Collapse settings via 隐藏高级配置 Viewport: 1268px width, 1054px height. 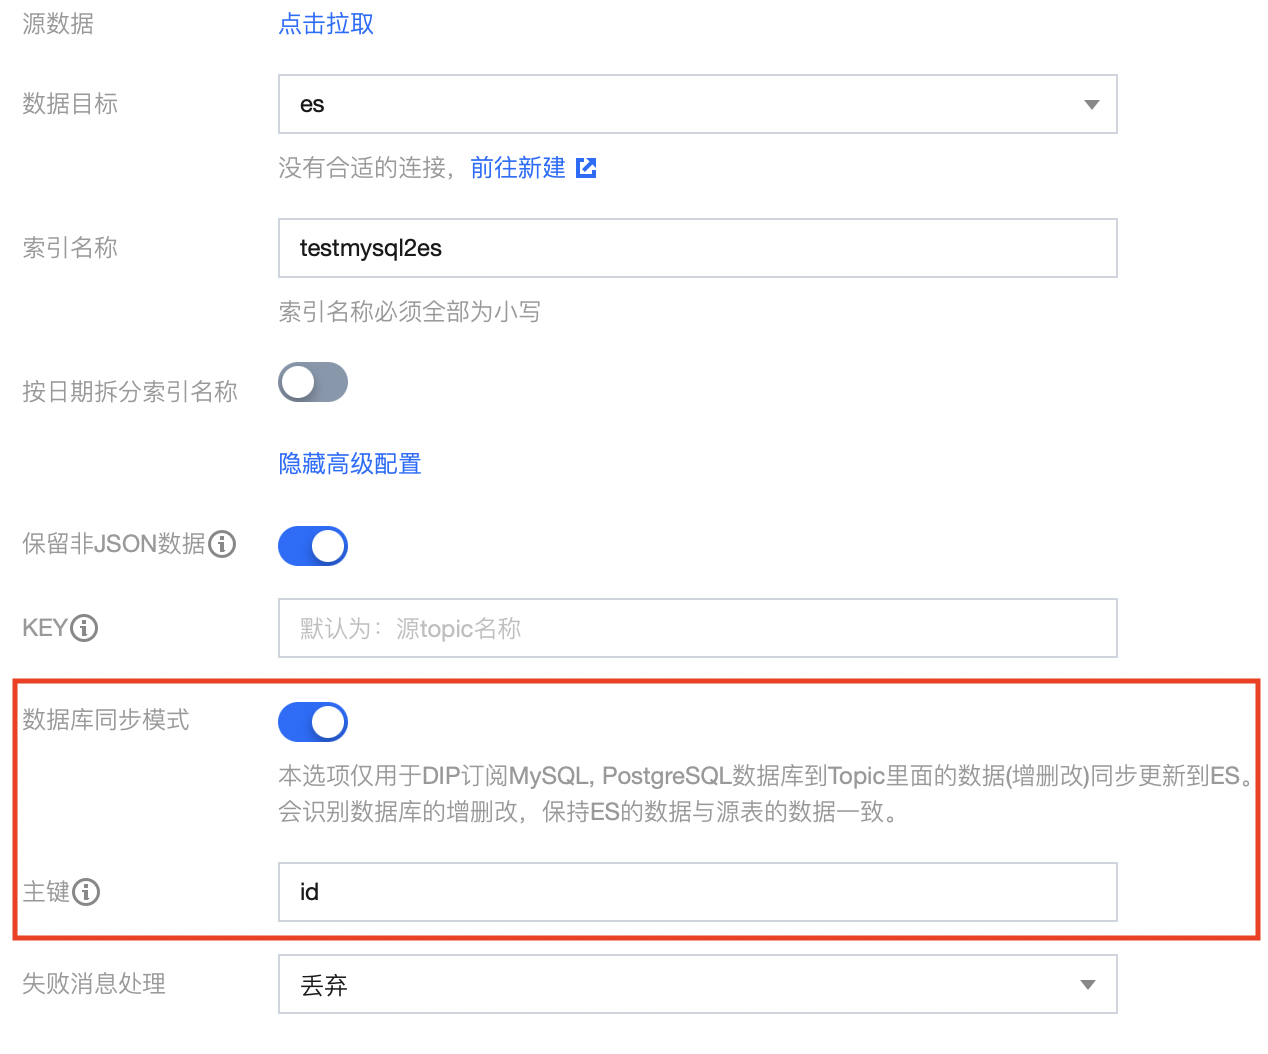pyautogui.click(x=350, y=464)
